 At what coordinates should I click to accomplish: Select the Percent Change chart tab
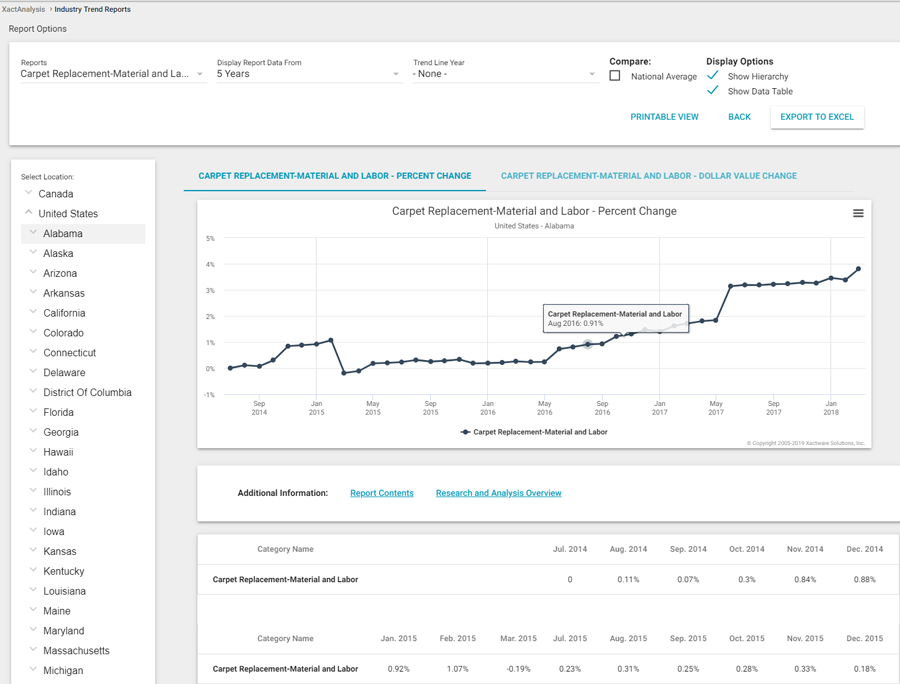tap(334, 176)
